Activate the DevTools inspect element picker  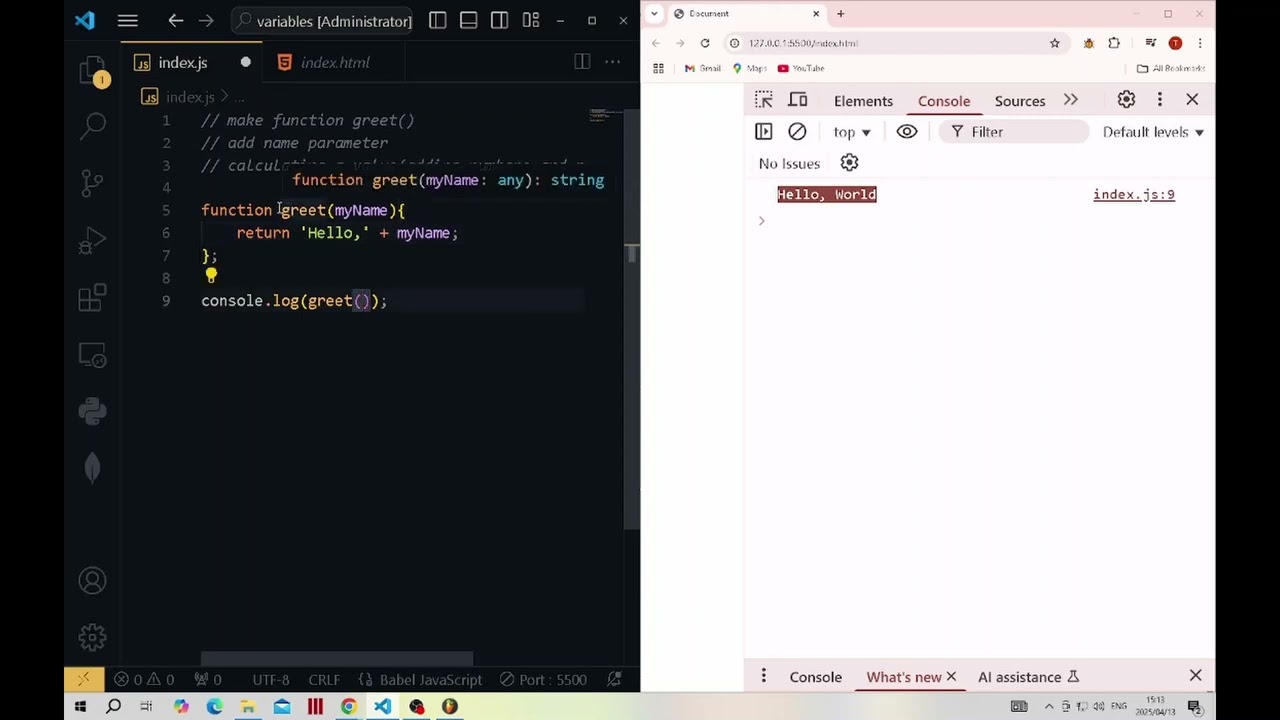764,100
